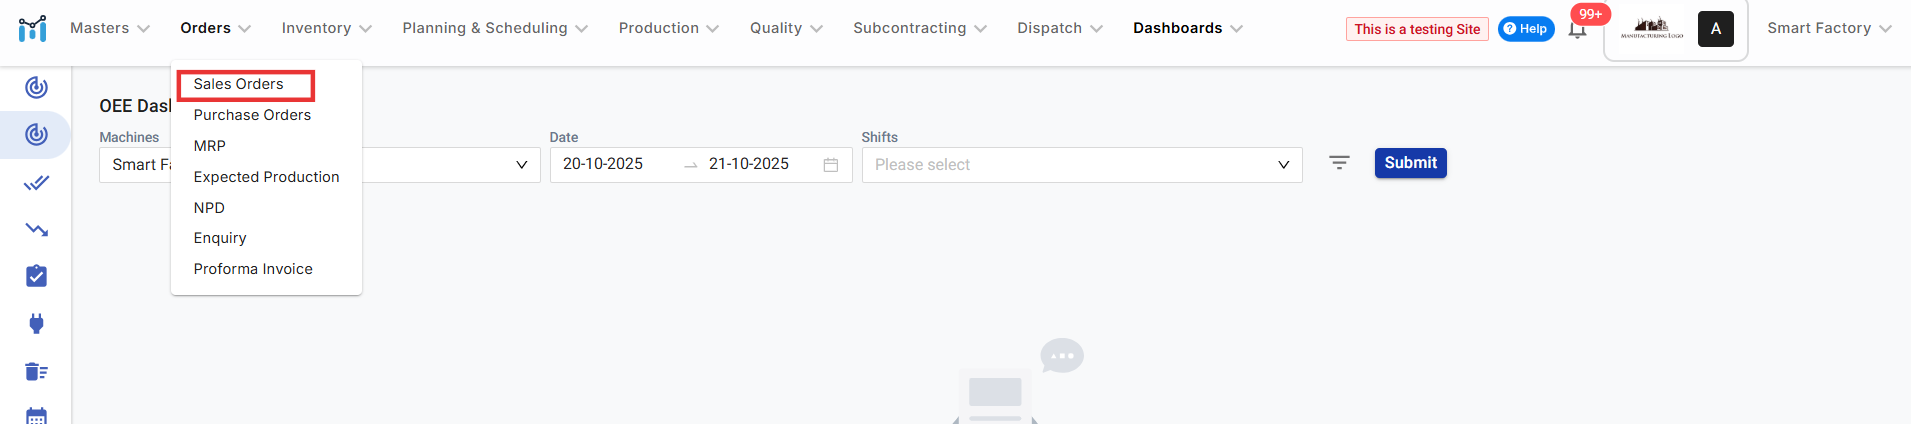
Task: Select Sales Orders from the Orders menu
Action: tap(238, 84)
